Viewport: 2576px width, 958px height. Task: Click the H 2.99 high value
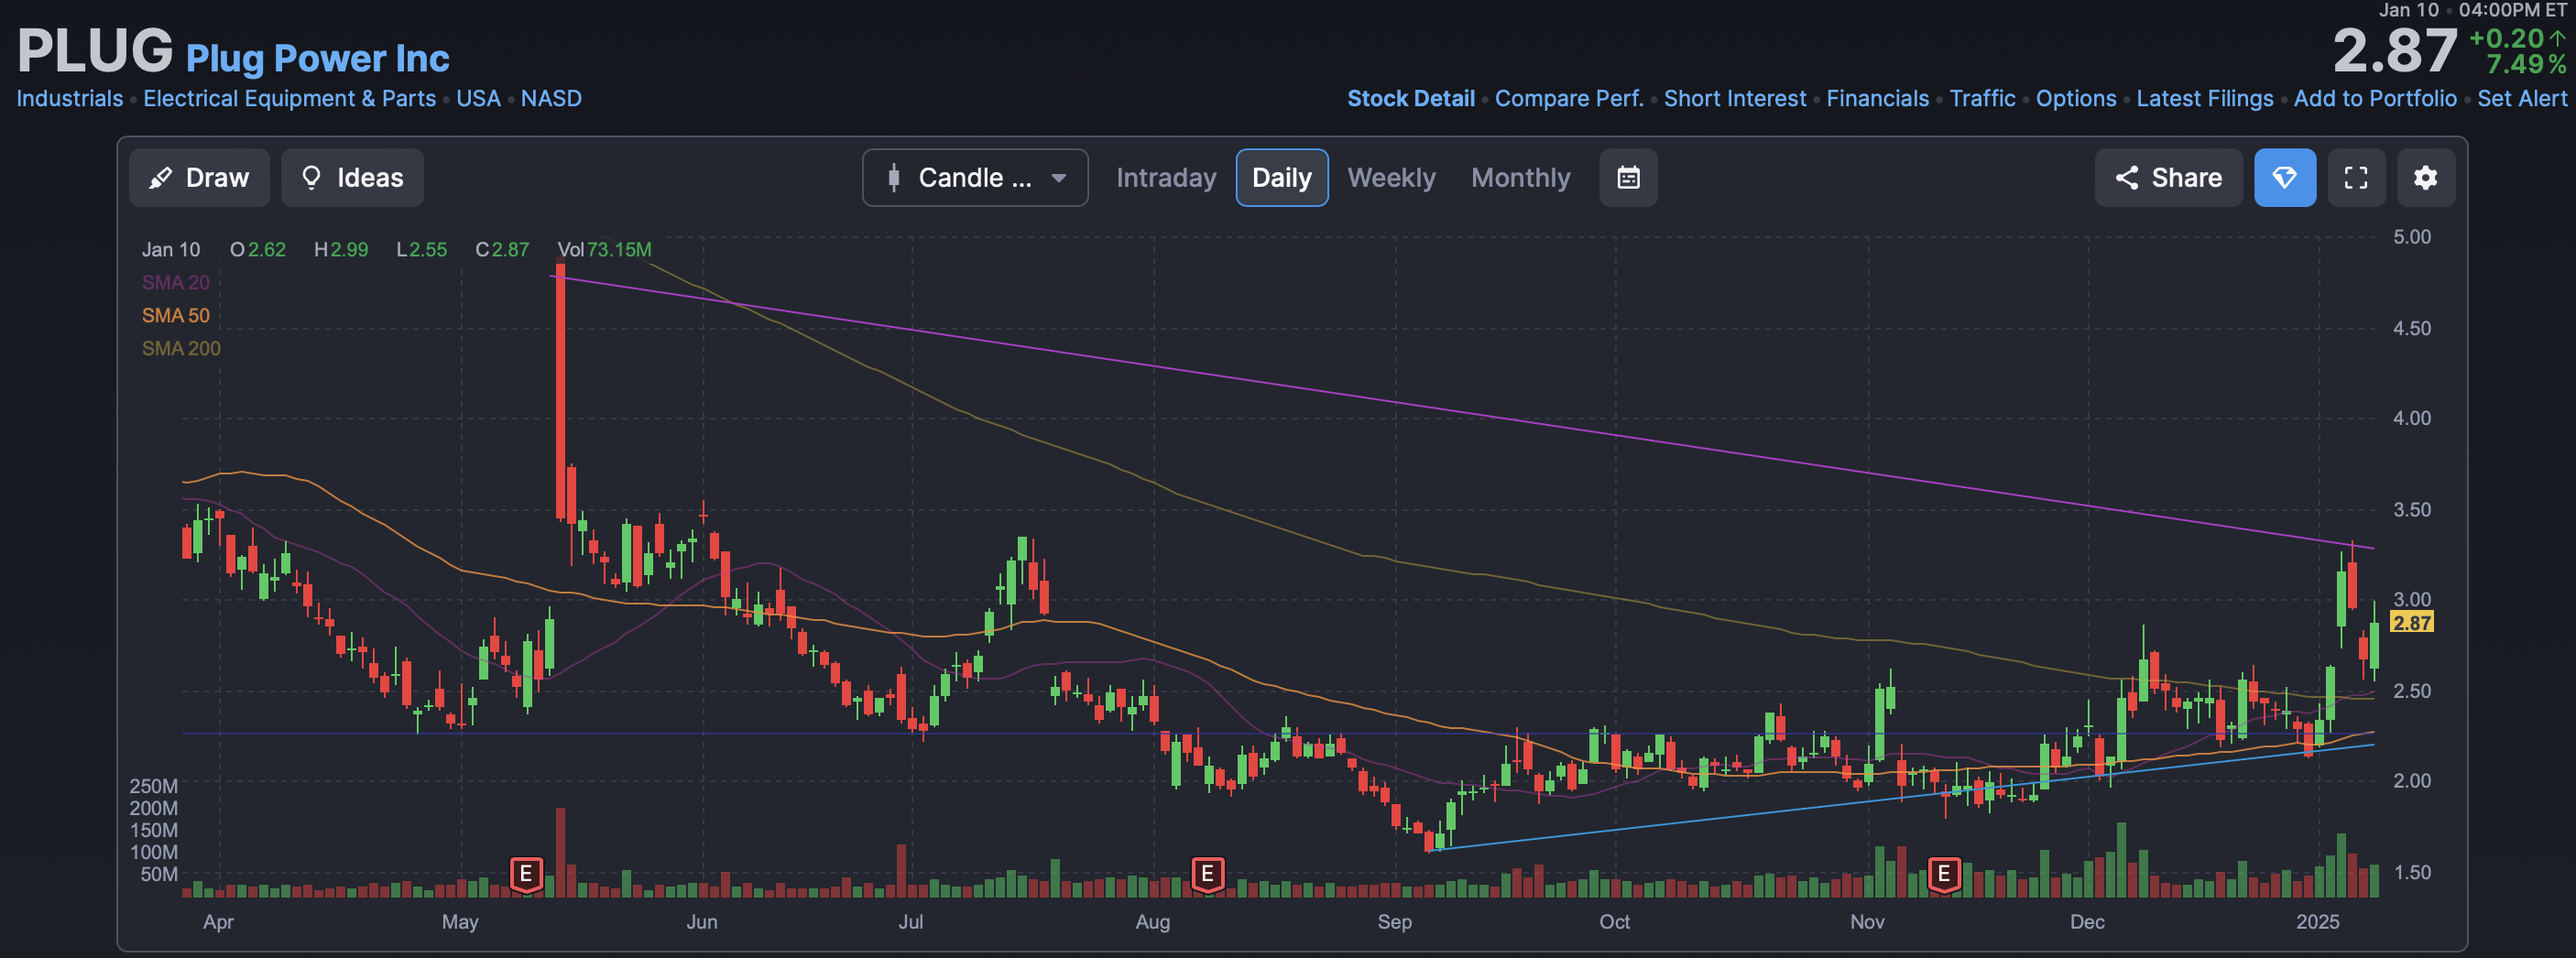coord(341,250)
